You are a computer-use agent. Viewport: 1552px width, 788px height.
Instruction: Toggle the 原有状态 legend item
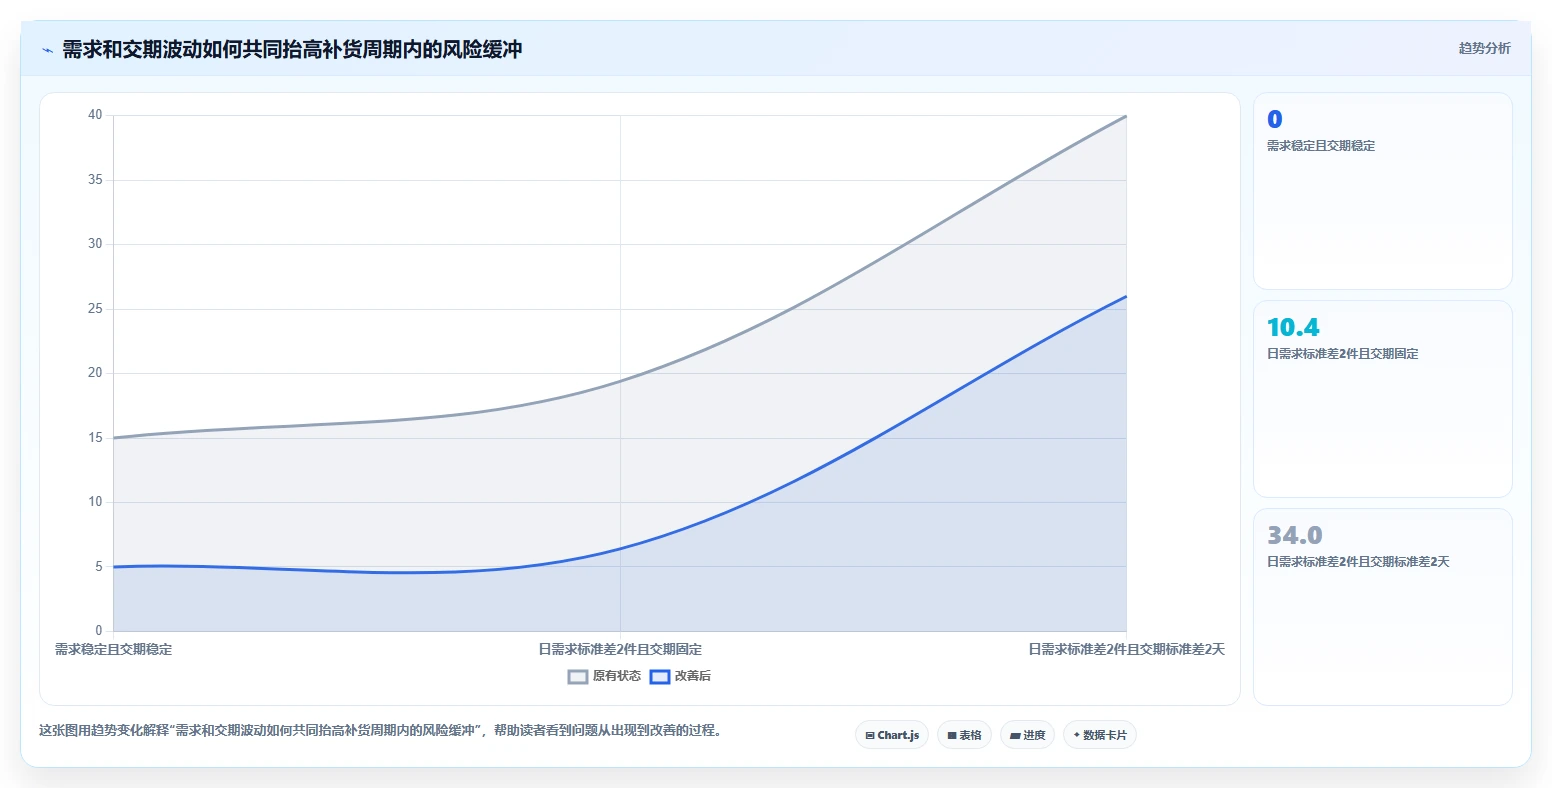(x=604, y=676)
